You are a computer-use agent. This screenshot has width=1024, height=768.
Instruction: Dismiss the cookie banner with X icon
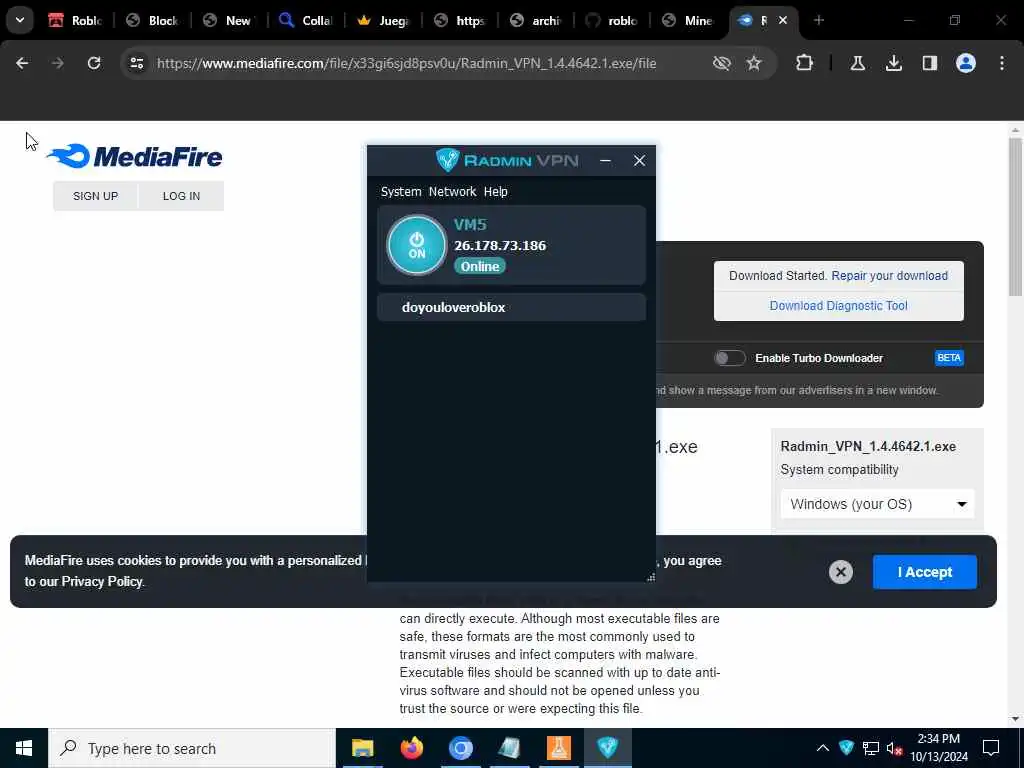(840, 572)
